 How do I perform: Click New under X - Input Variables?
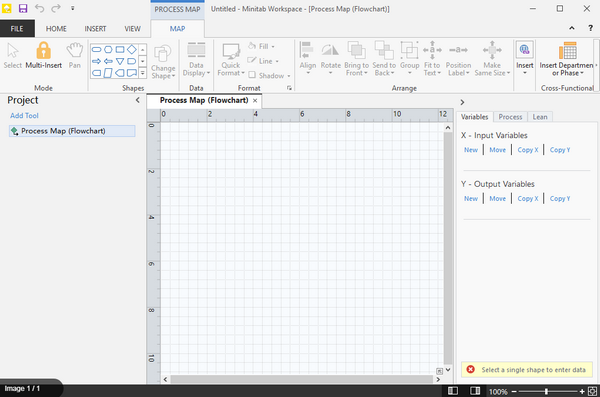coord(471,150)
